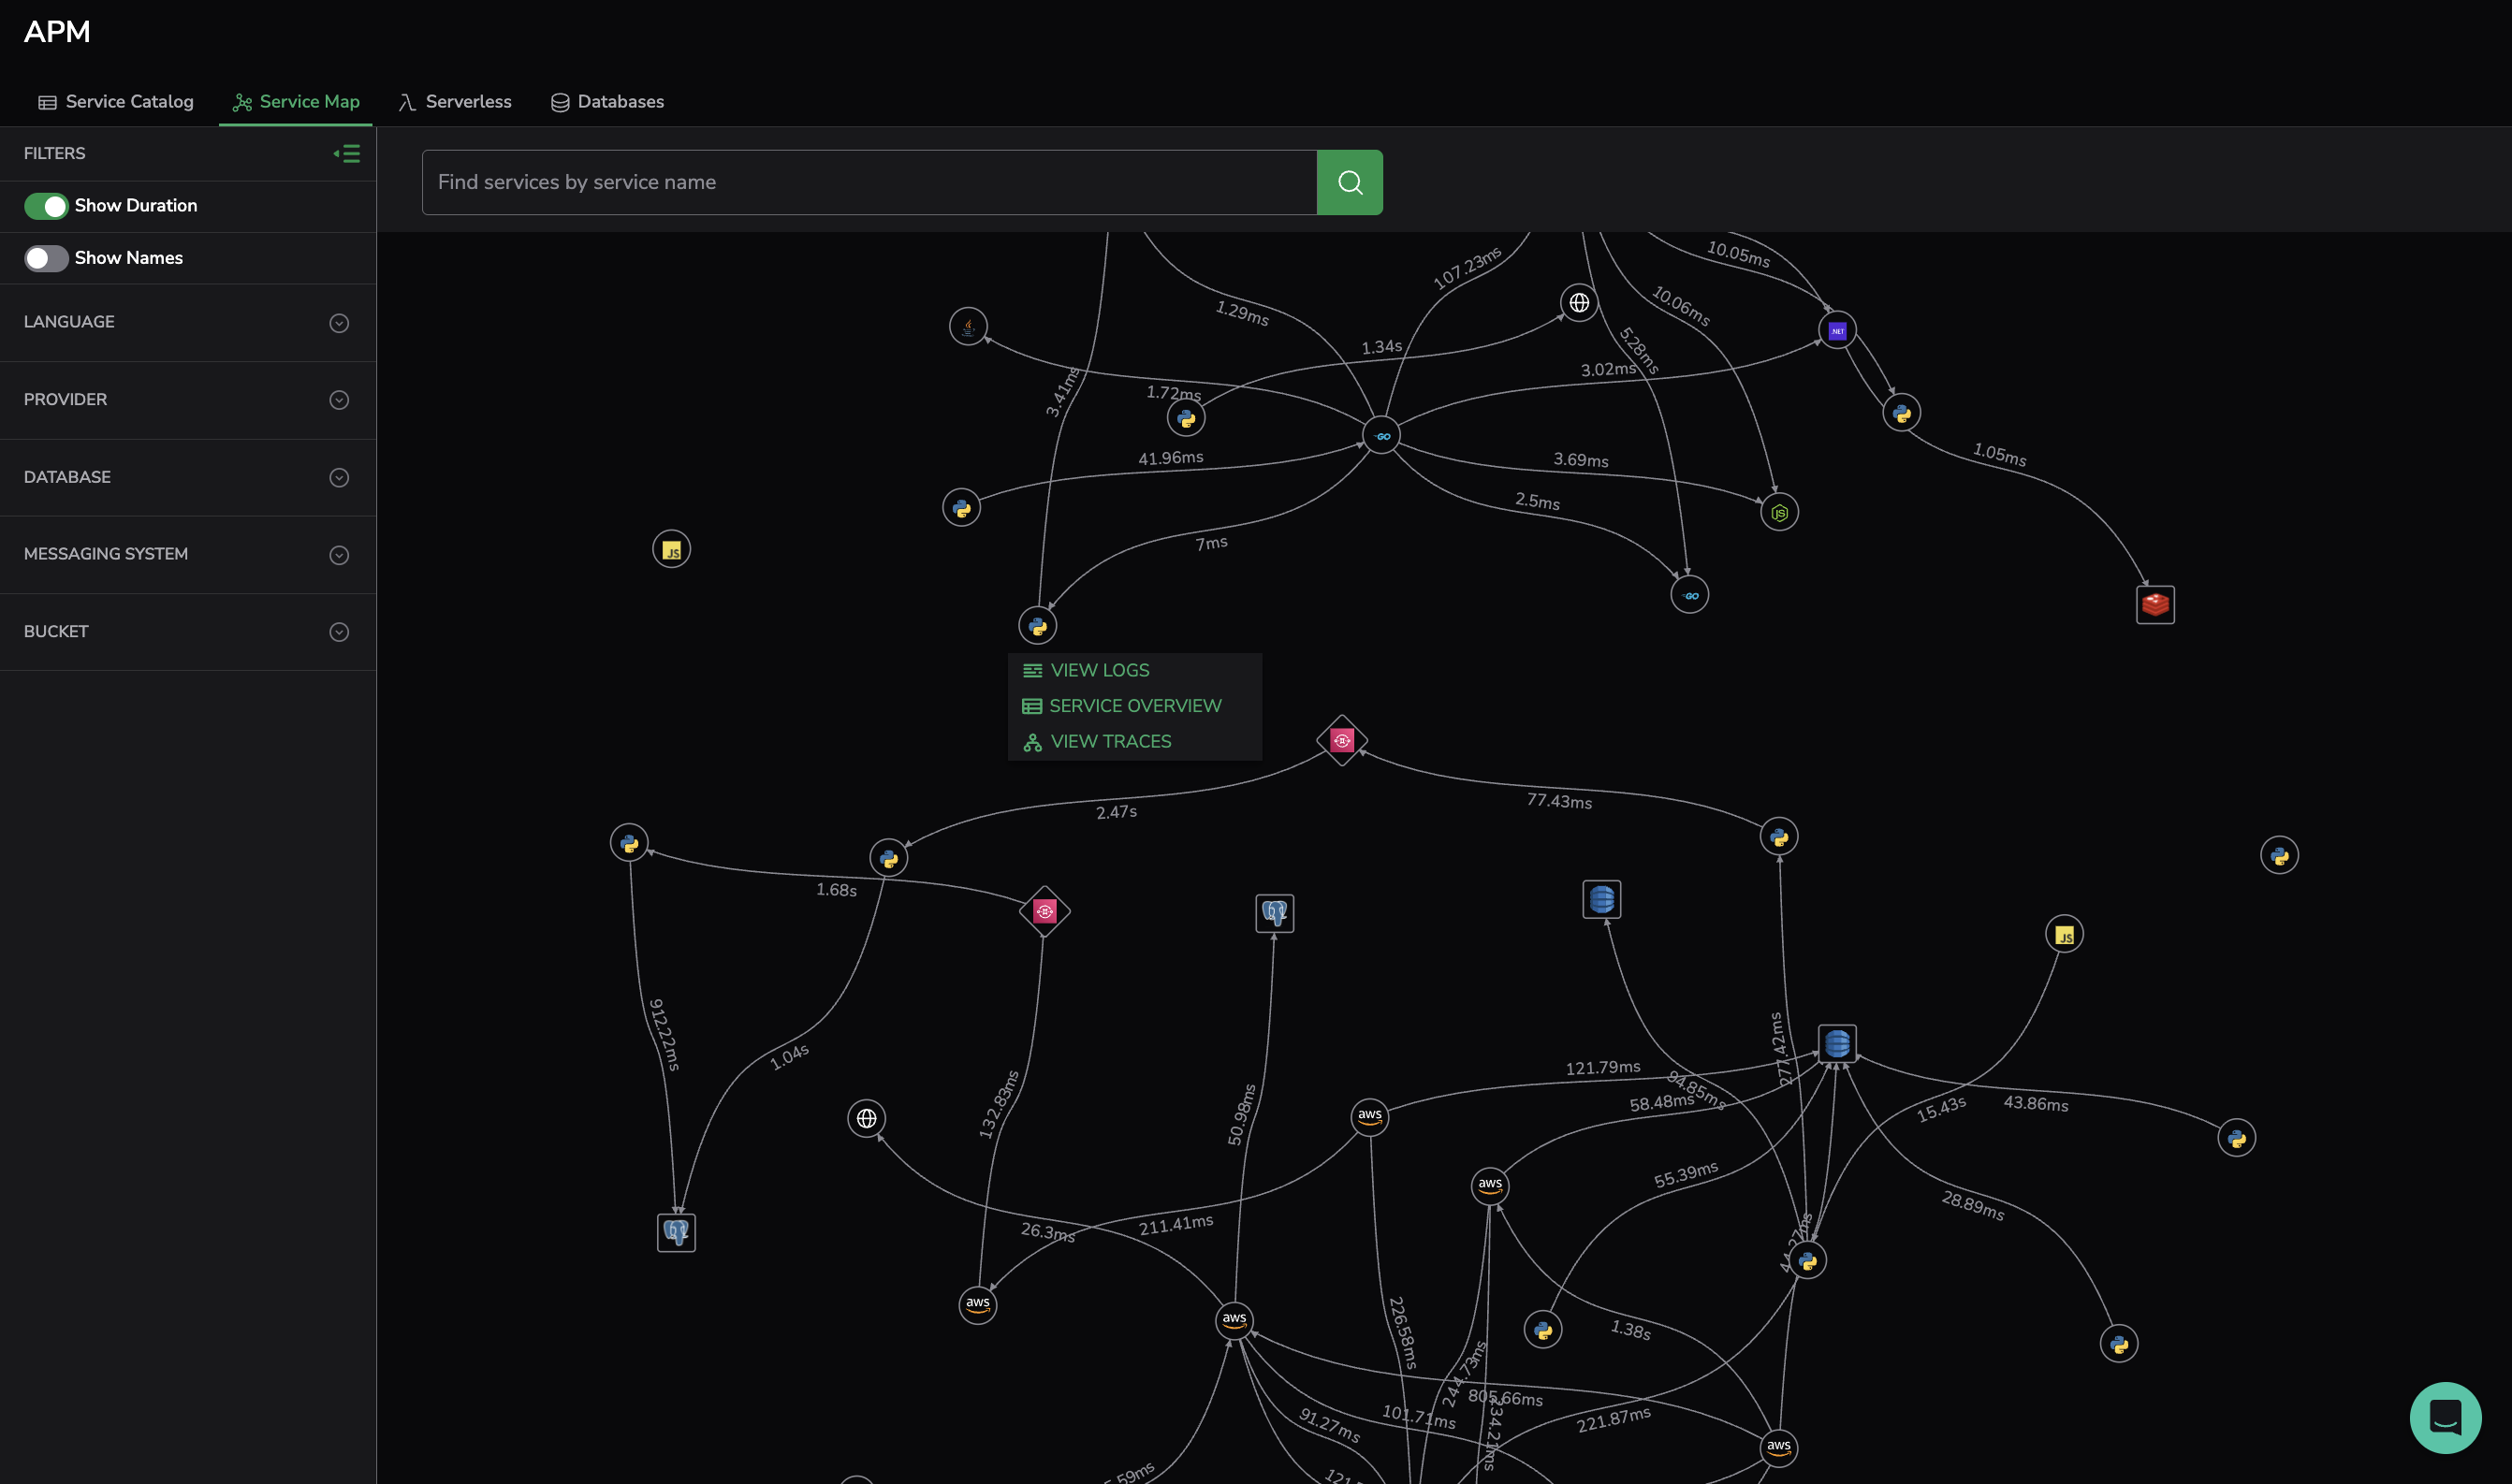This screenshot has height=1484, width=2512.
Task: Select VIEW TRACES option
Action: point(1110,742)
